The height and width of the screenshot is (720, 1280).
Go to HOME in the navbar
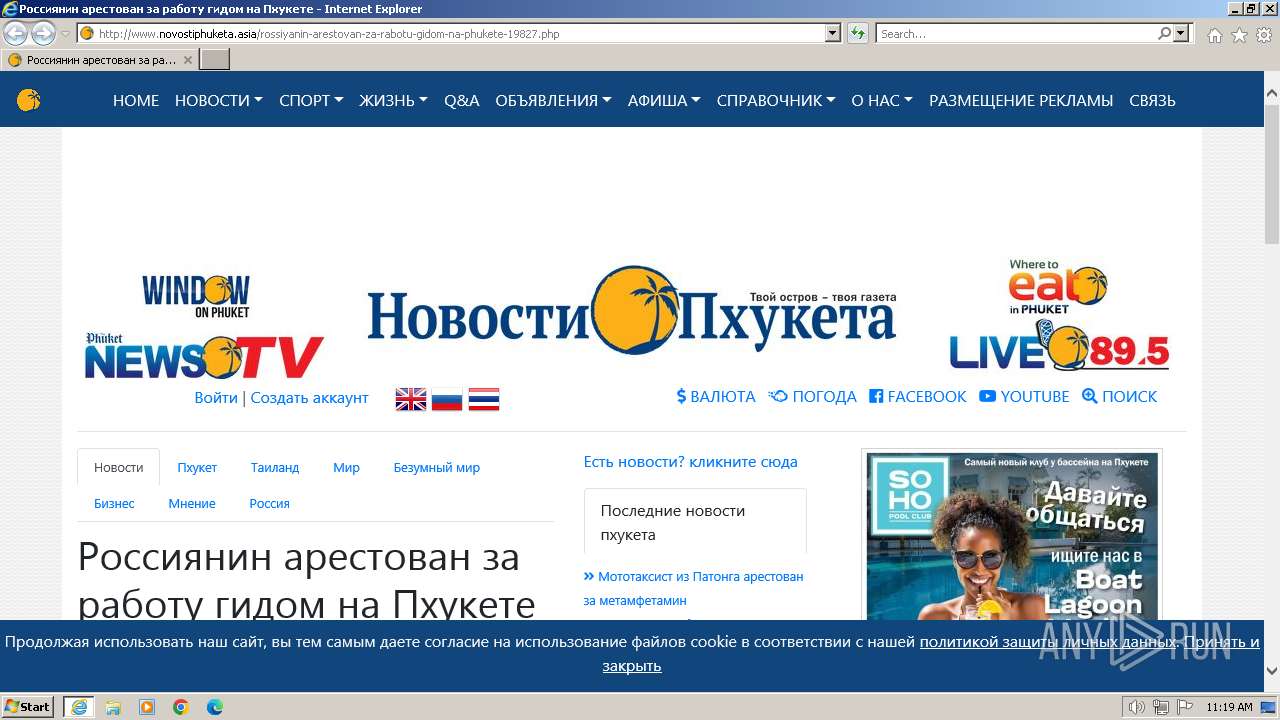click(x=136, y=100)
